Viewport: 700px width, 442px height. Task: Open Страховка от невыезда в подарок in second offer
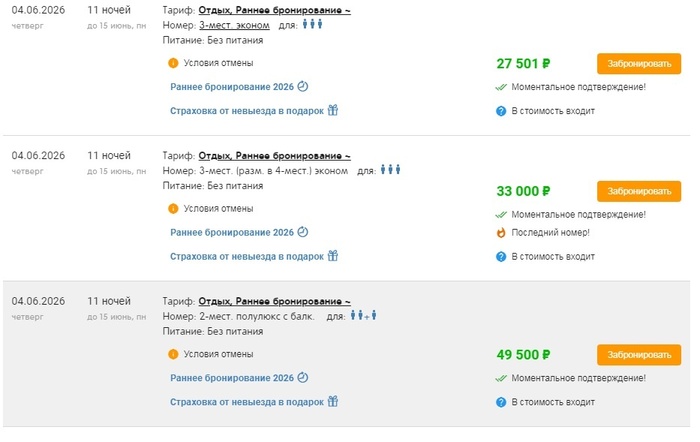click(x=247, y=256)
